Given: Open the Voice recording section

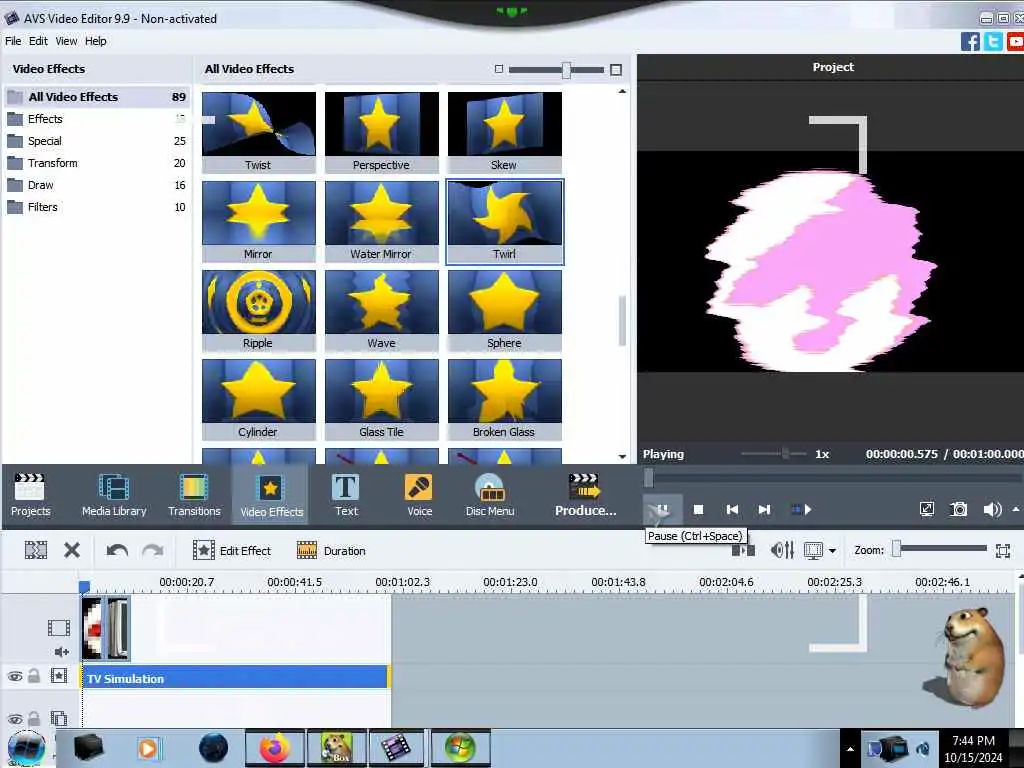Looking at the screenshot, I should (419, 494).
